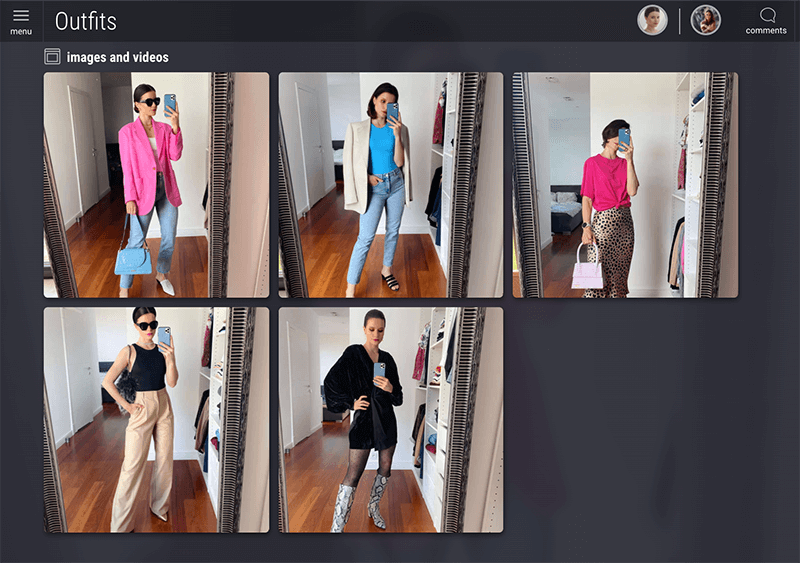
Task: Open the black top beige trousers photo
Action: tap(156, 420)
